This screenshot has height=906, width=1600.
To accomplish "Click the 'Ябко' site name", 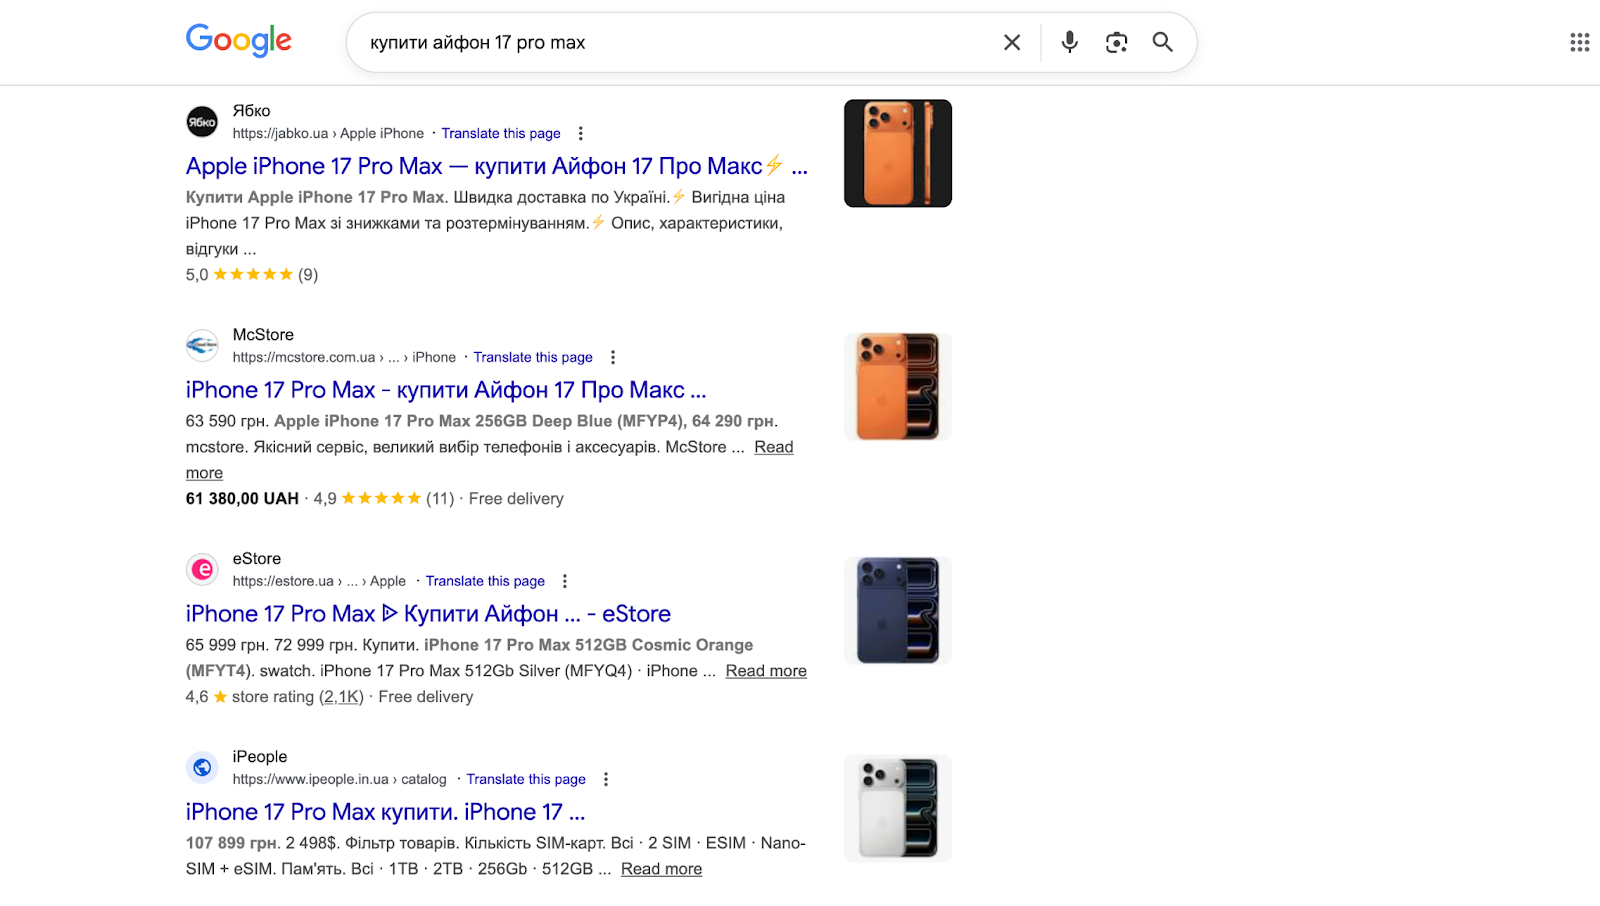I will (252, 111).
